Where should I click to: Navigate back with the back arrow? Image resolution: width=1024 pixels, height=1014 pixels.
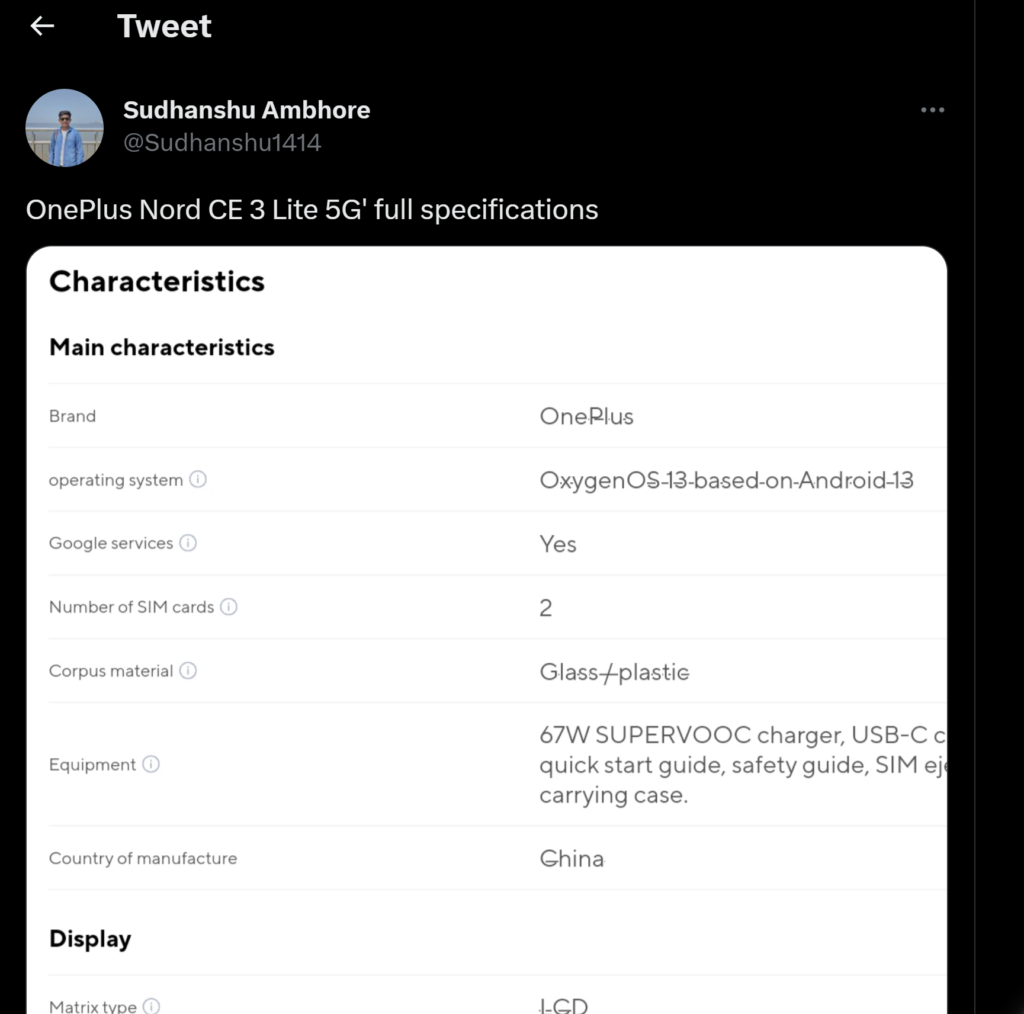[40, 26]
